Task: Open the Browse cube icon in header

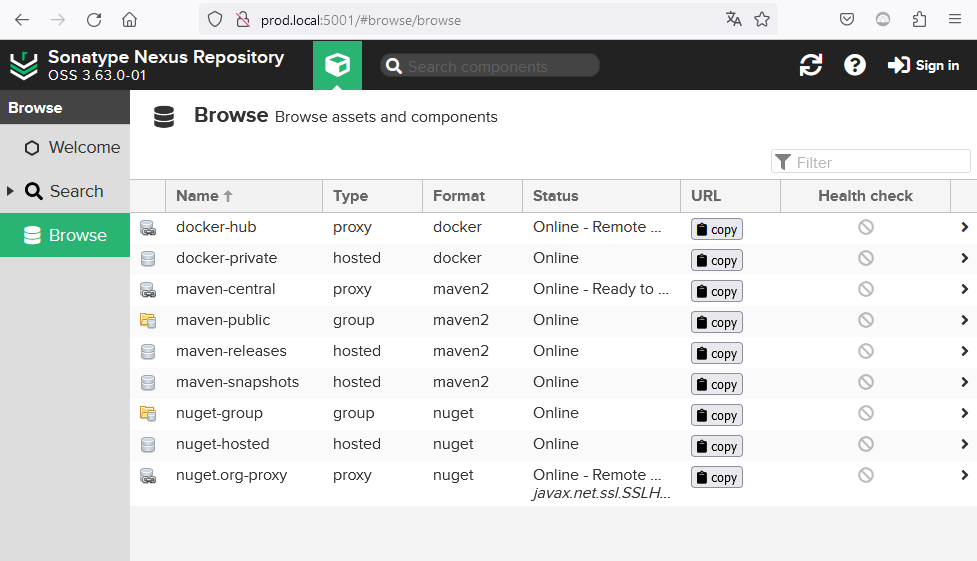Action: (337, 65)
